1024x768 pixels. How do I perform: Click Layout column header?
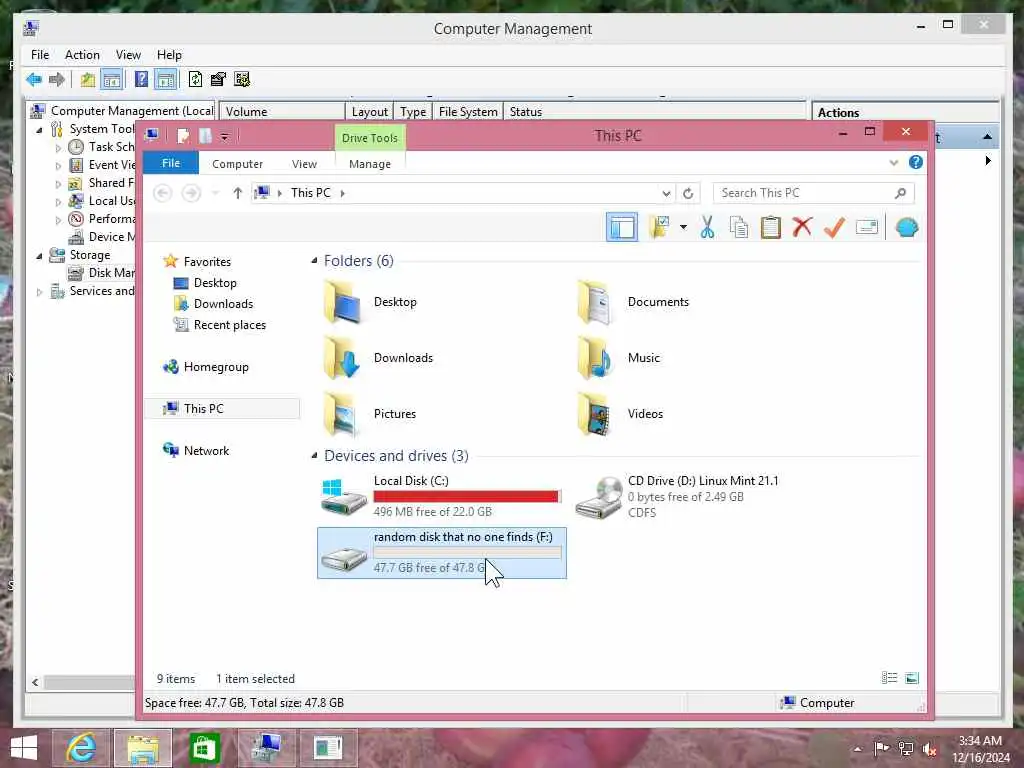(x=370, y=112)
